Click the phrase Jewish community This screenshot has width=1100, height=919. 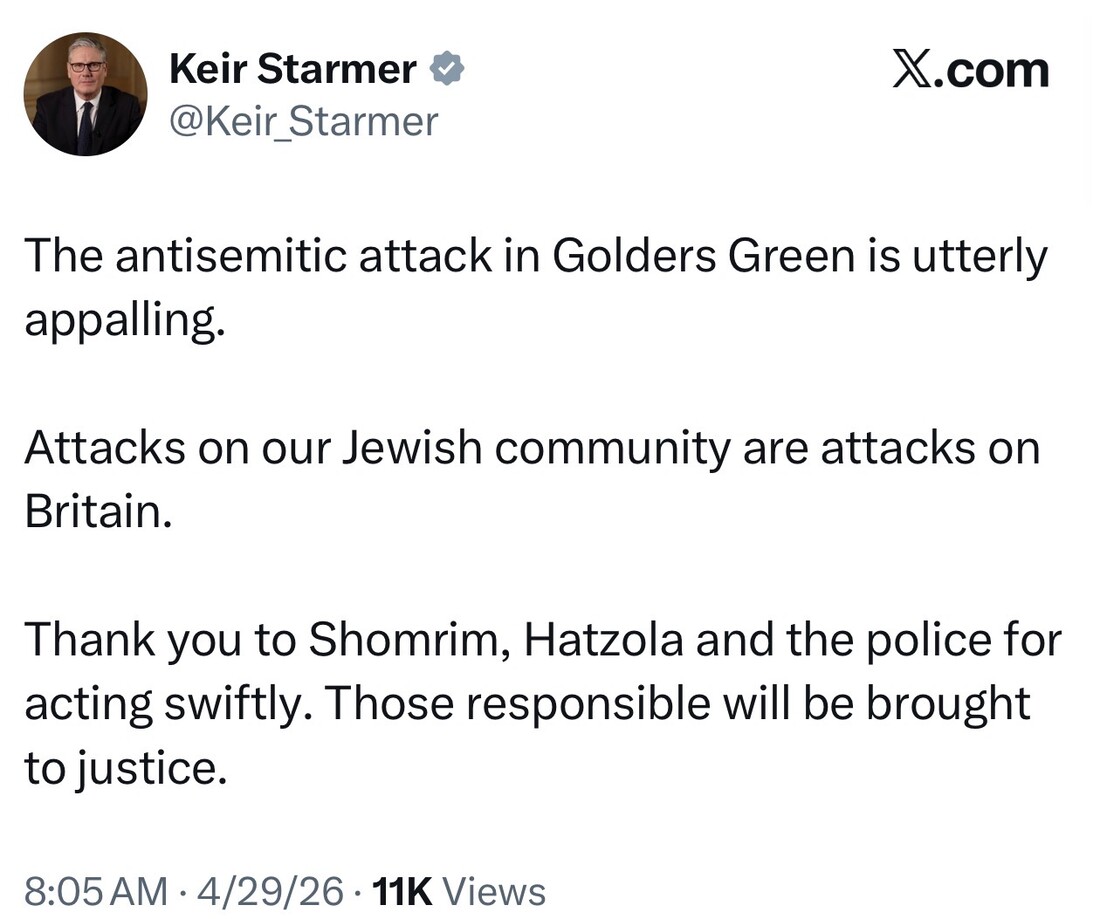coord(537,447)
